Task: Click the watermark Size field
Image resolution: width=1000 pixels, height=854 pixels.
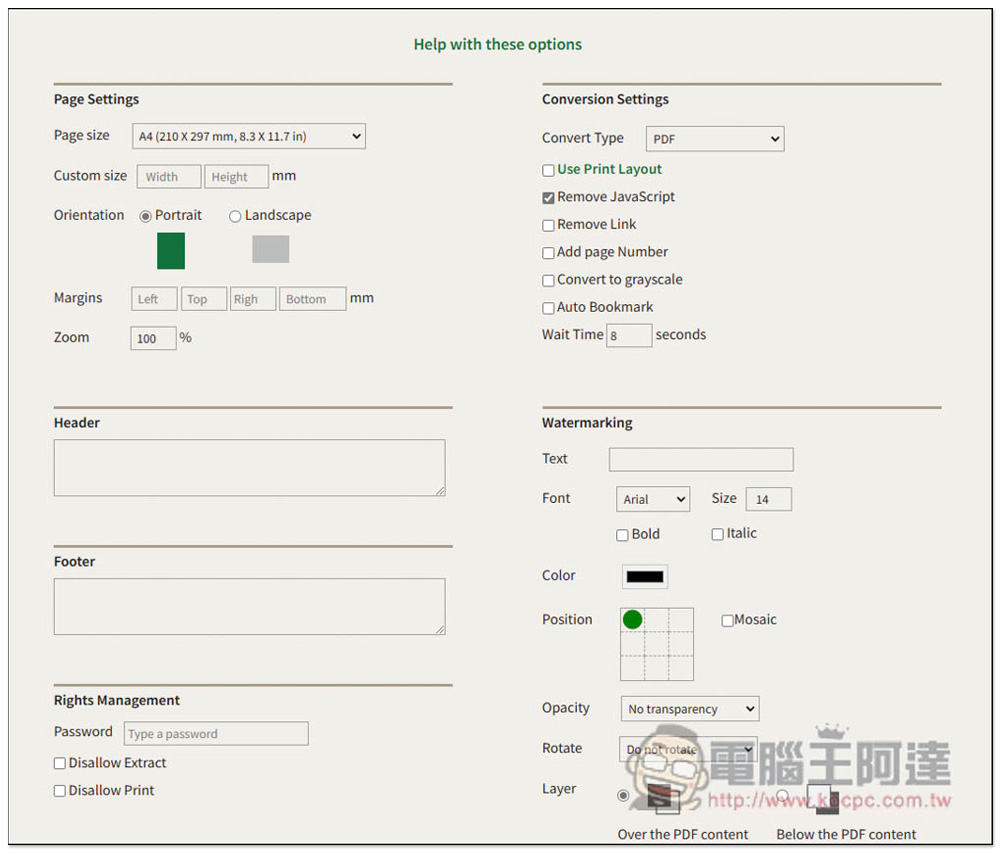Action: pyautogui.click(x=768, y=499)
